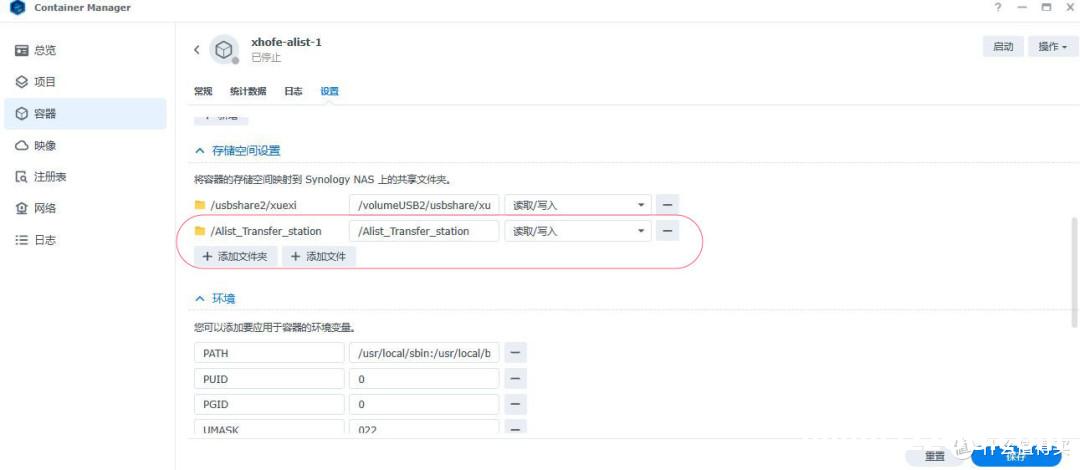Image resolution: width=1080 pixels, height=470 pixels.
Task: Go to the 网络 network sidebar item
Action: pyautogui.click(x=45, y=208)
